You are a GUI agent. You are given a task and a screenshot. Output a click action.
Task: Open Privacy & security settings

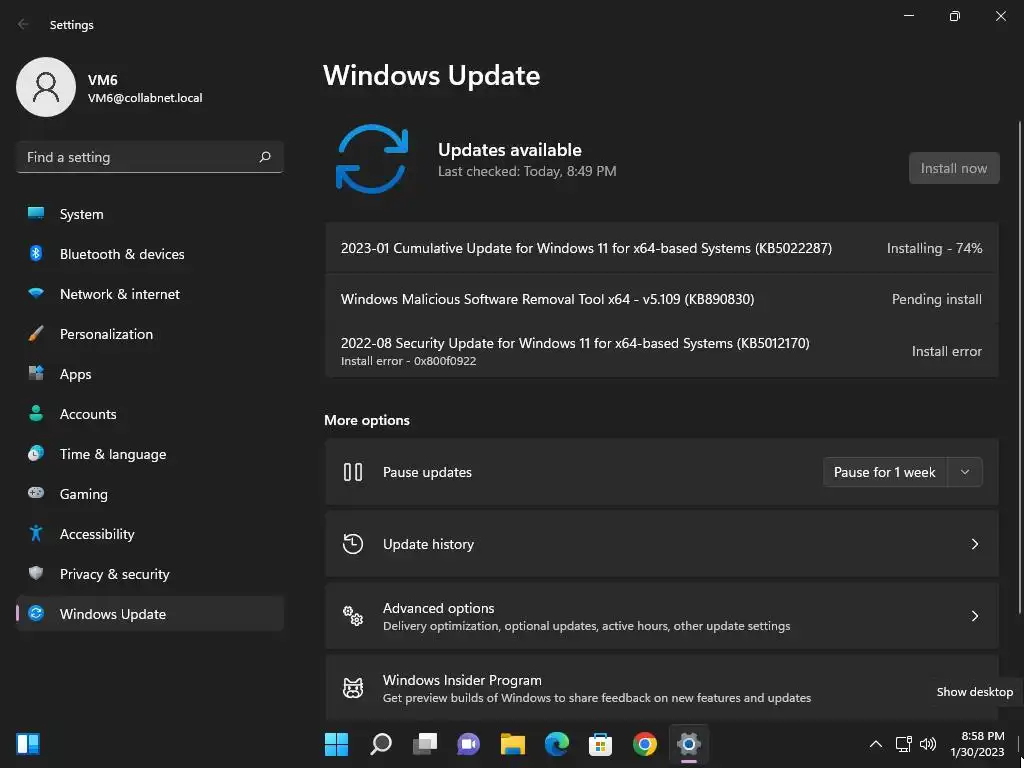(150, 573)
